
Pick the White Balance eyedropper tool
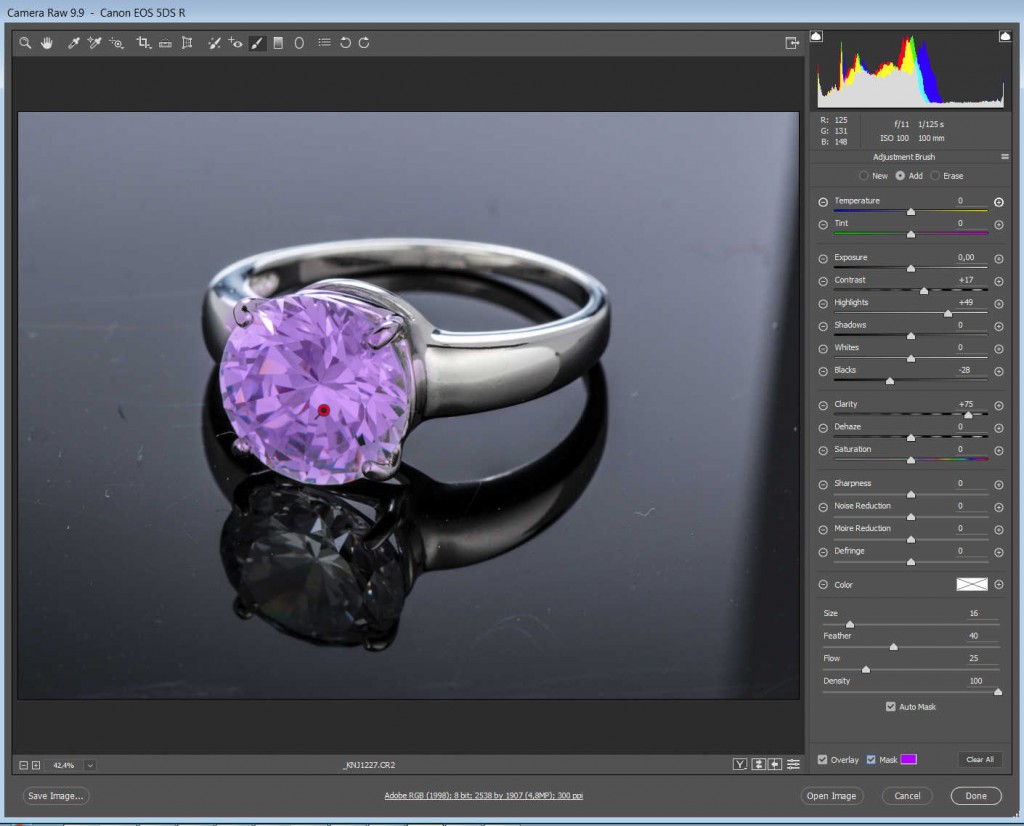(73, 43)
